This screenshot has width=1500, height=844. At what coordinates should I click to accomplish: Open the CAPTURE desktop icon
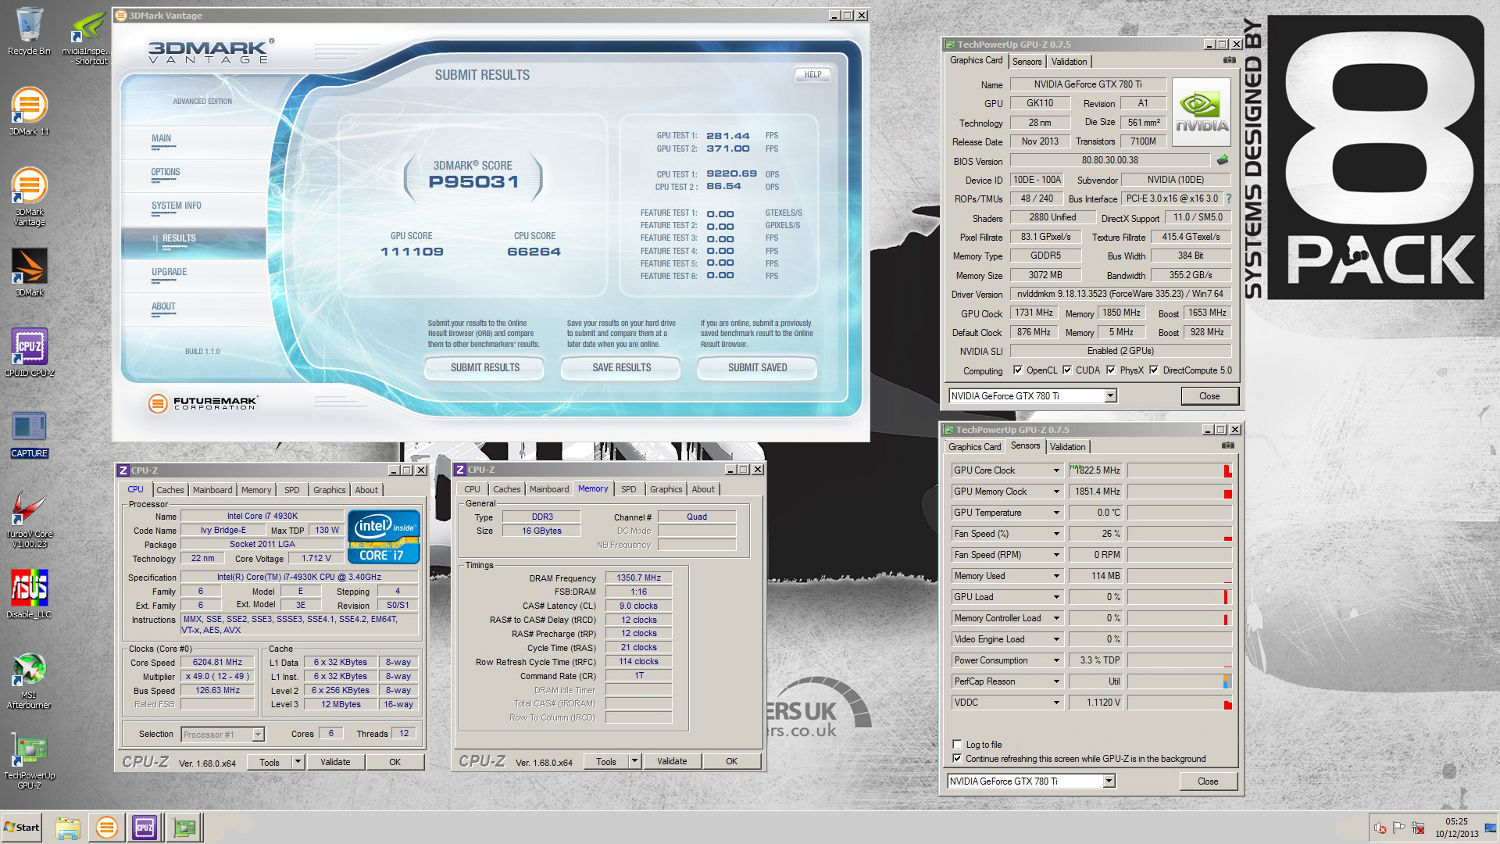29,434
